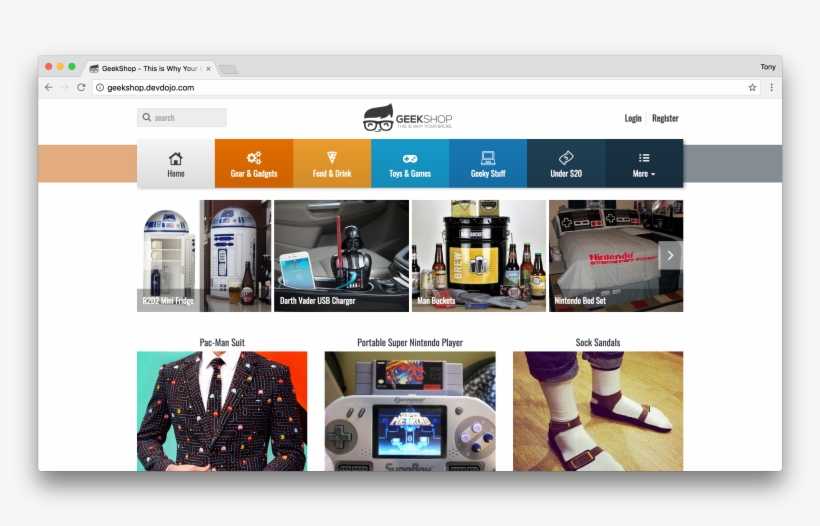Expand the More dropdown caret
820x526 pixels.
[653, 174]
